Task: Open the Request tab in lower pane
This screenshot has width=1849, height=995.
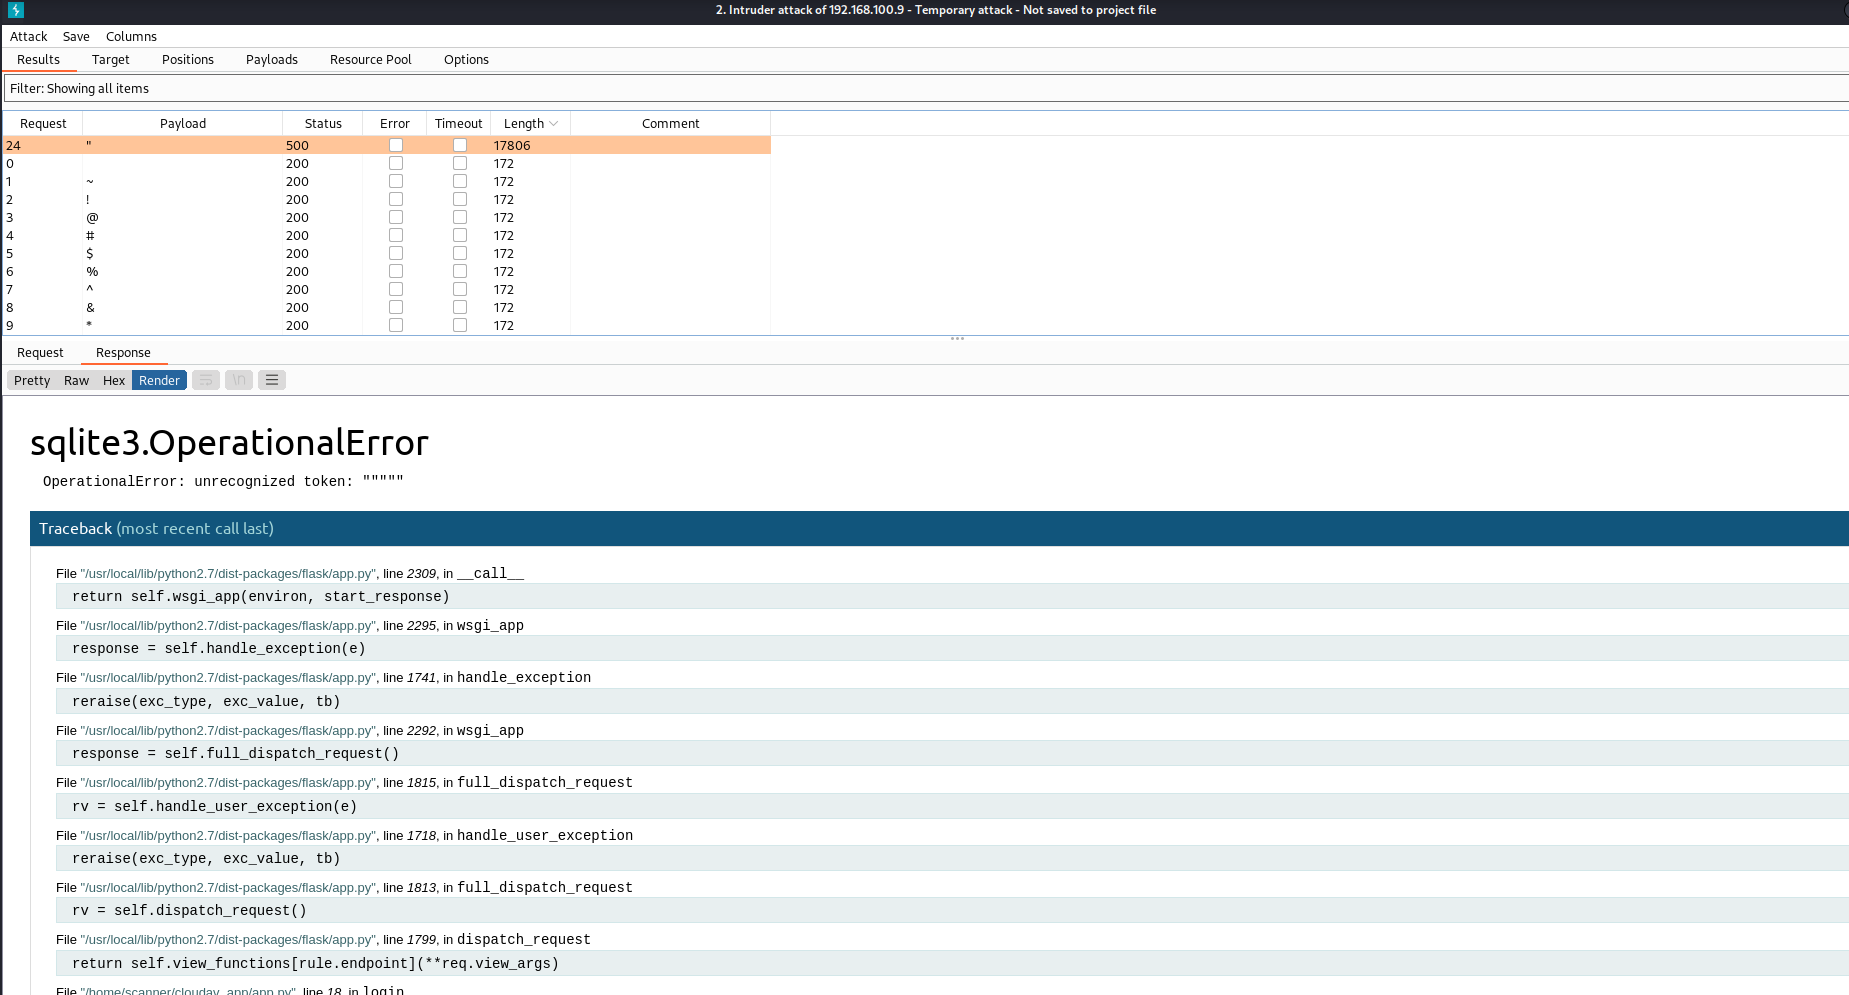Action: 40,353
